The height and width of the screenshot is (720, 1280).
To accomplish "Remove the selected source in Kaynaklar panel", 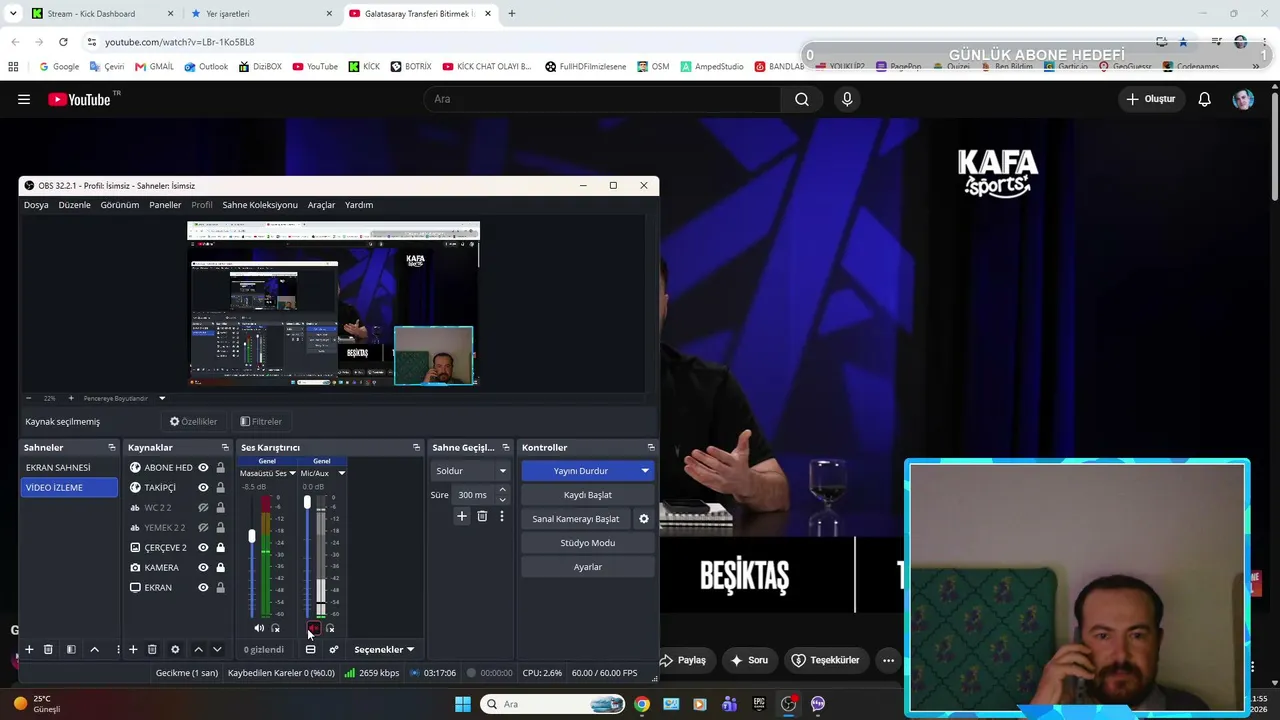I will coord(152,649).
